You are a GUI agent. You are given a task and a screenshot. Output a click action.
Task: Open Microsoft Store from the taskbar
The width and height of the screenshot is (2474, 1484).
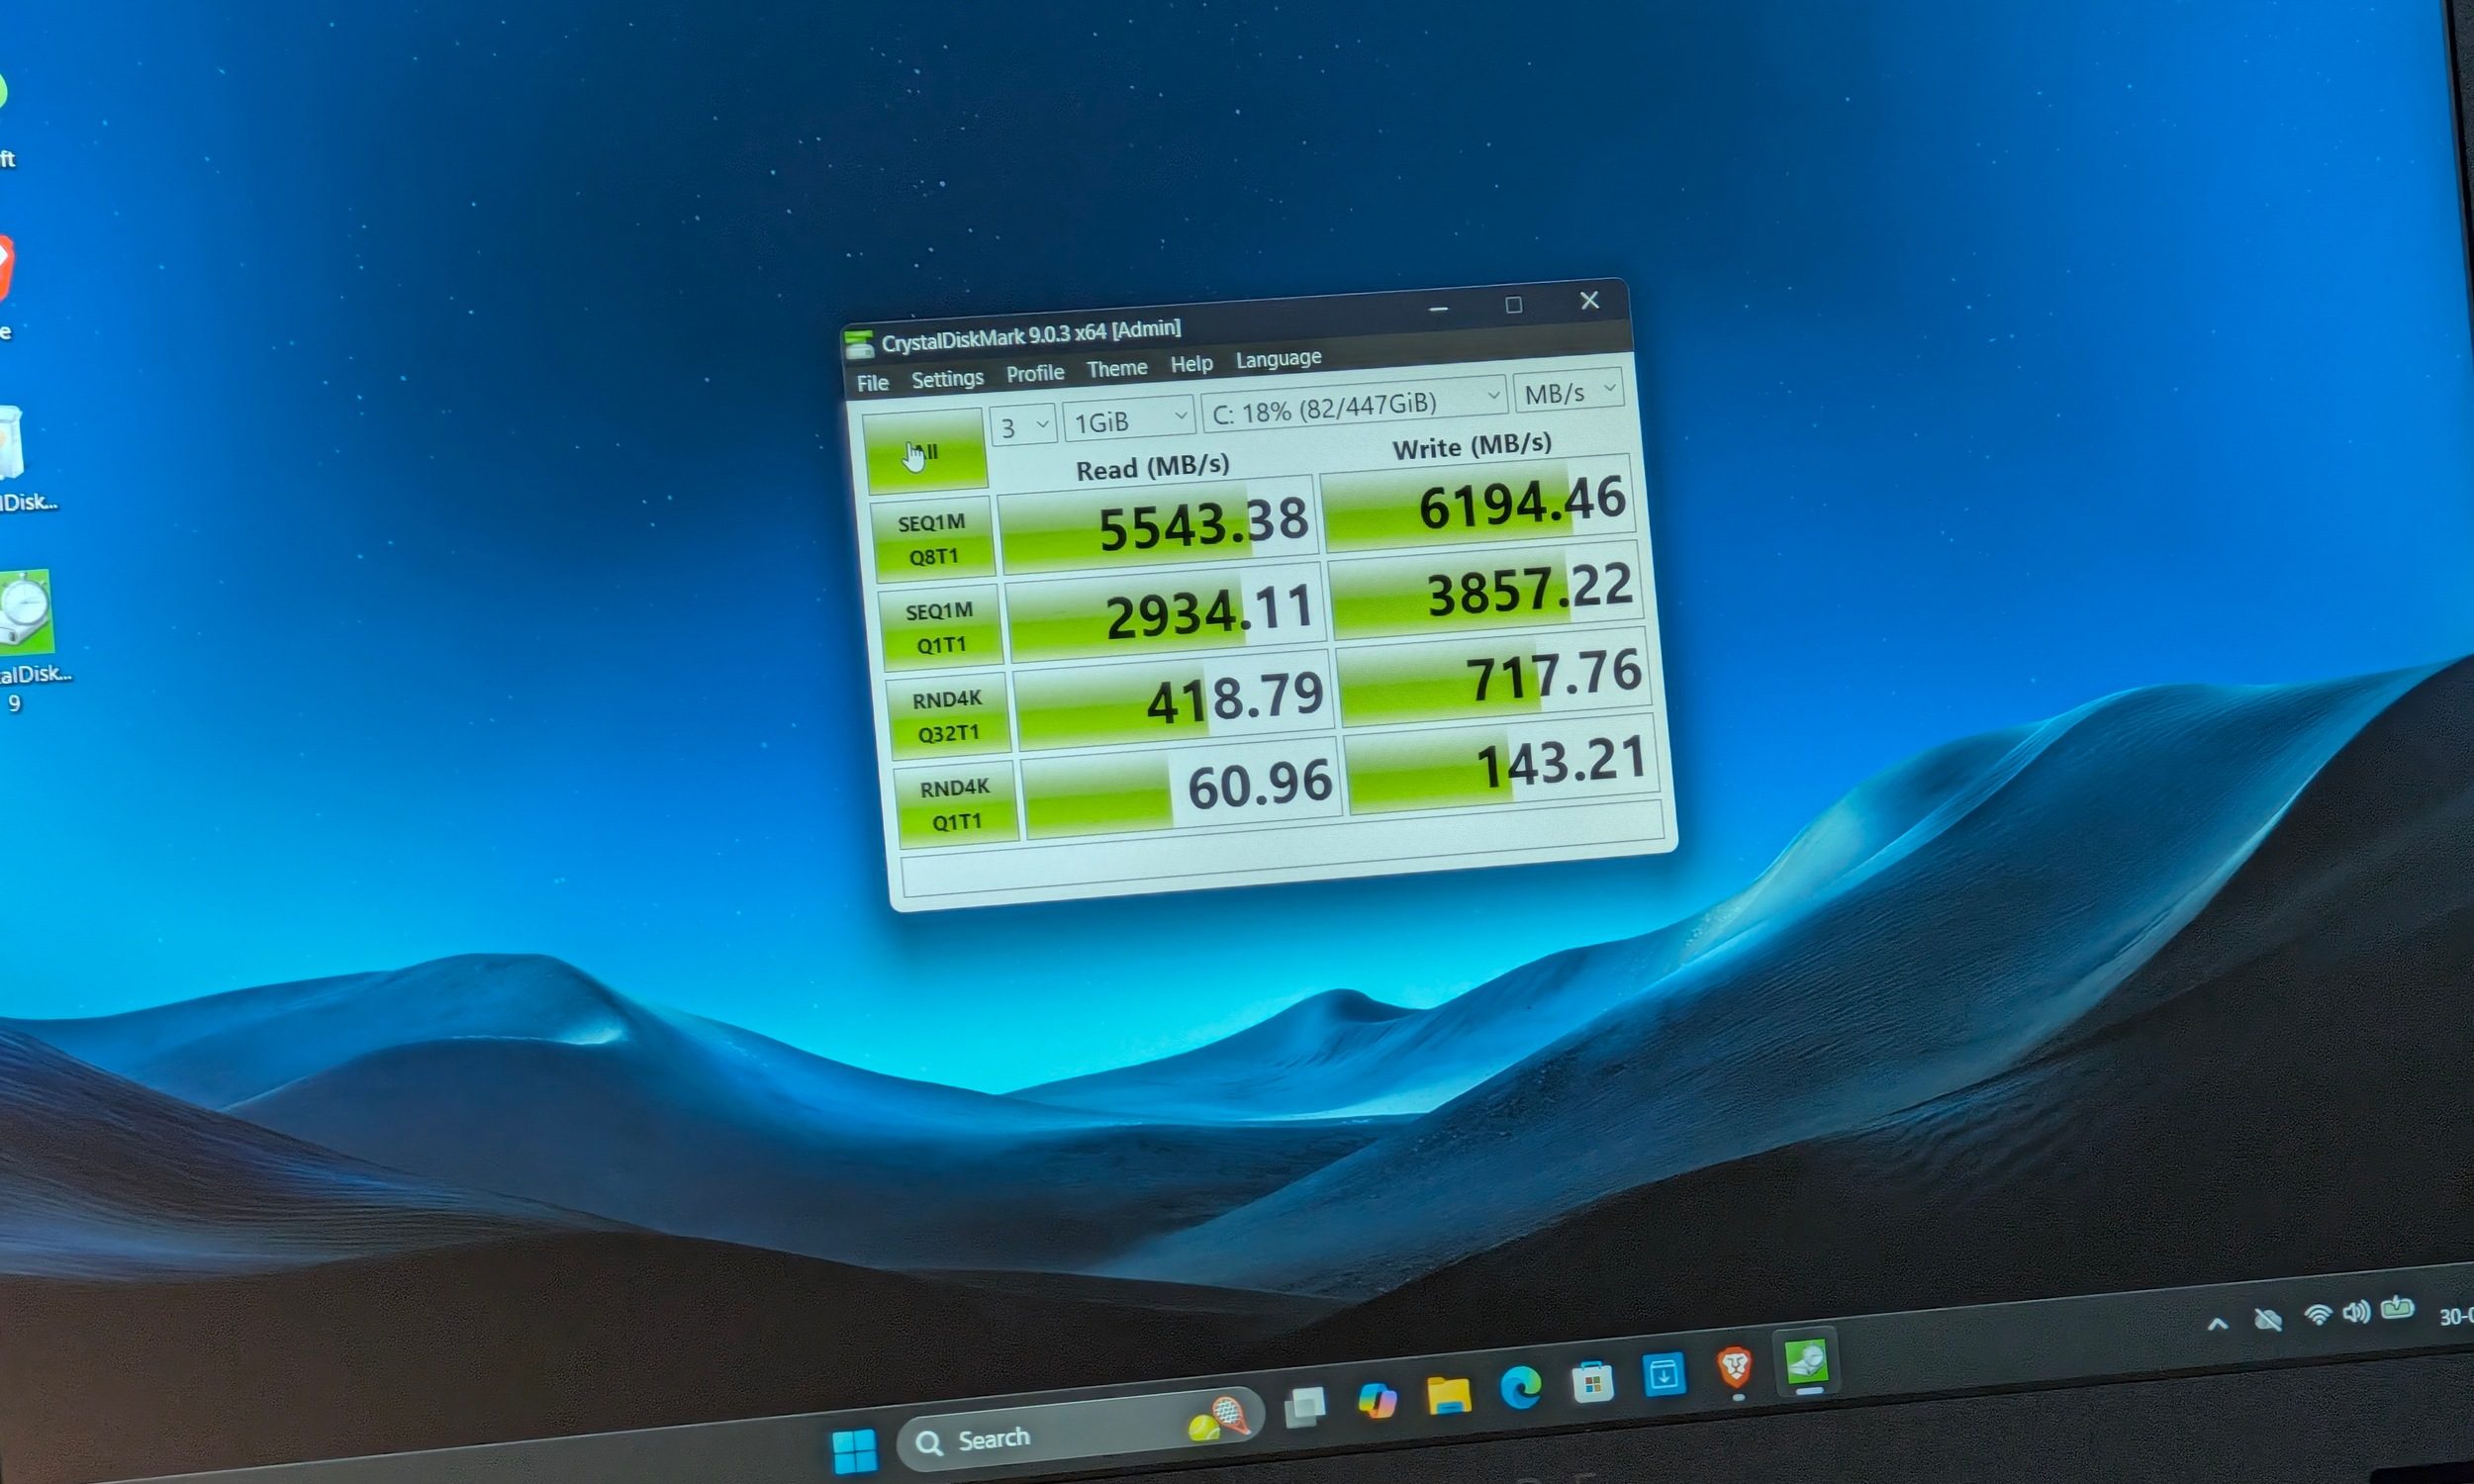pyautogui.click(x=1593, y=1382)
